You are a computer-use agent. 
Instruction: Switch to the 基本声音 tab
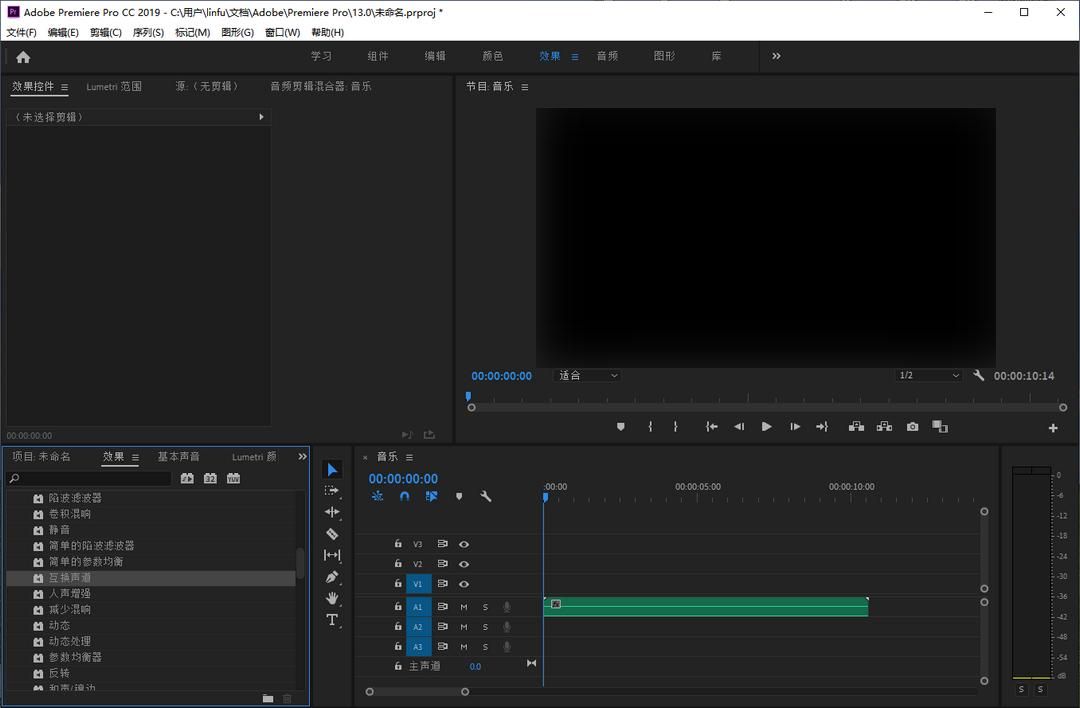click(178, 457)
